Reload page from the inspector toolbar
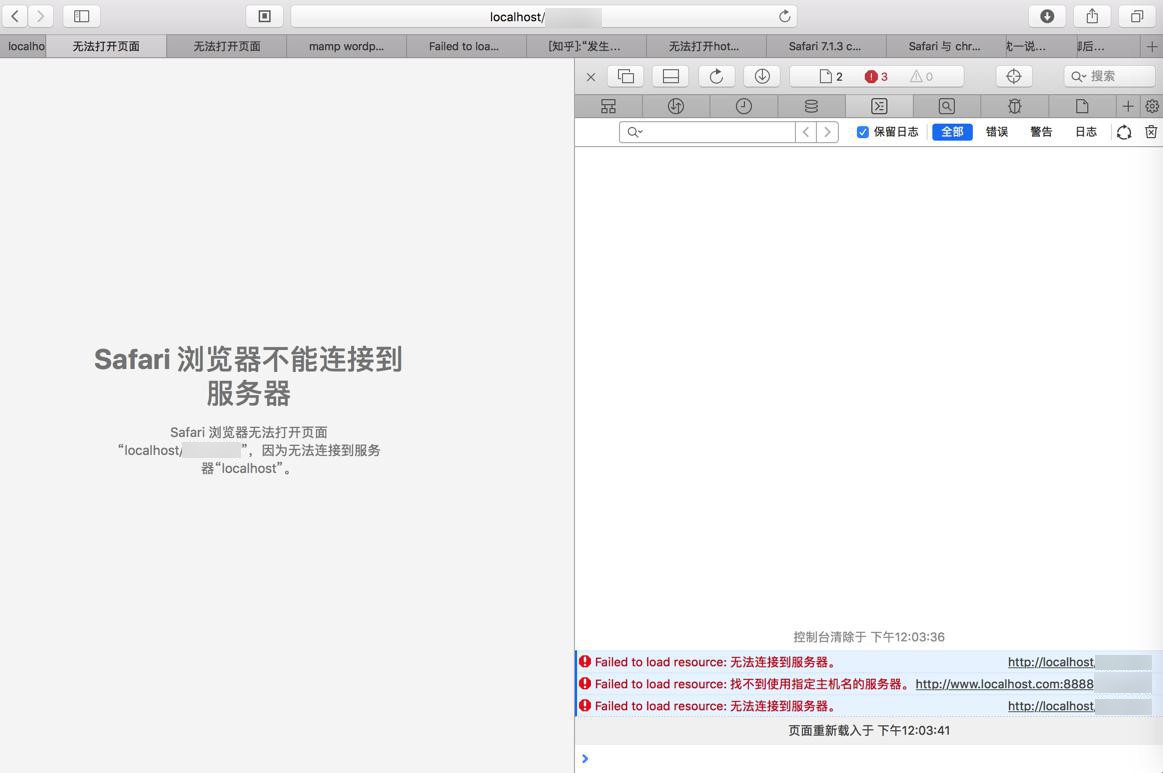Viewport: 1163px width, 773px height. 716,76
